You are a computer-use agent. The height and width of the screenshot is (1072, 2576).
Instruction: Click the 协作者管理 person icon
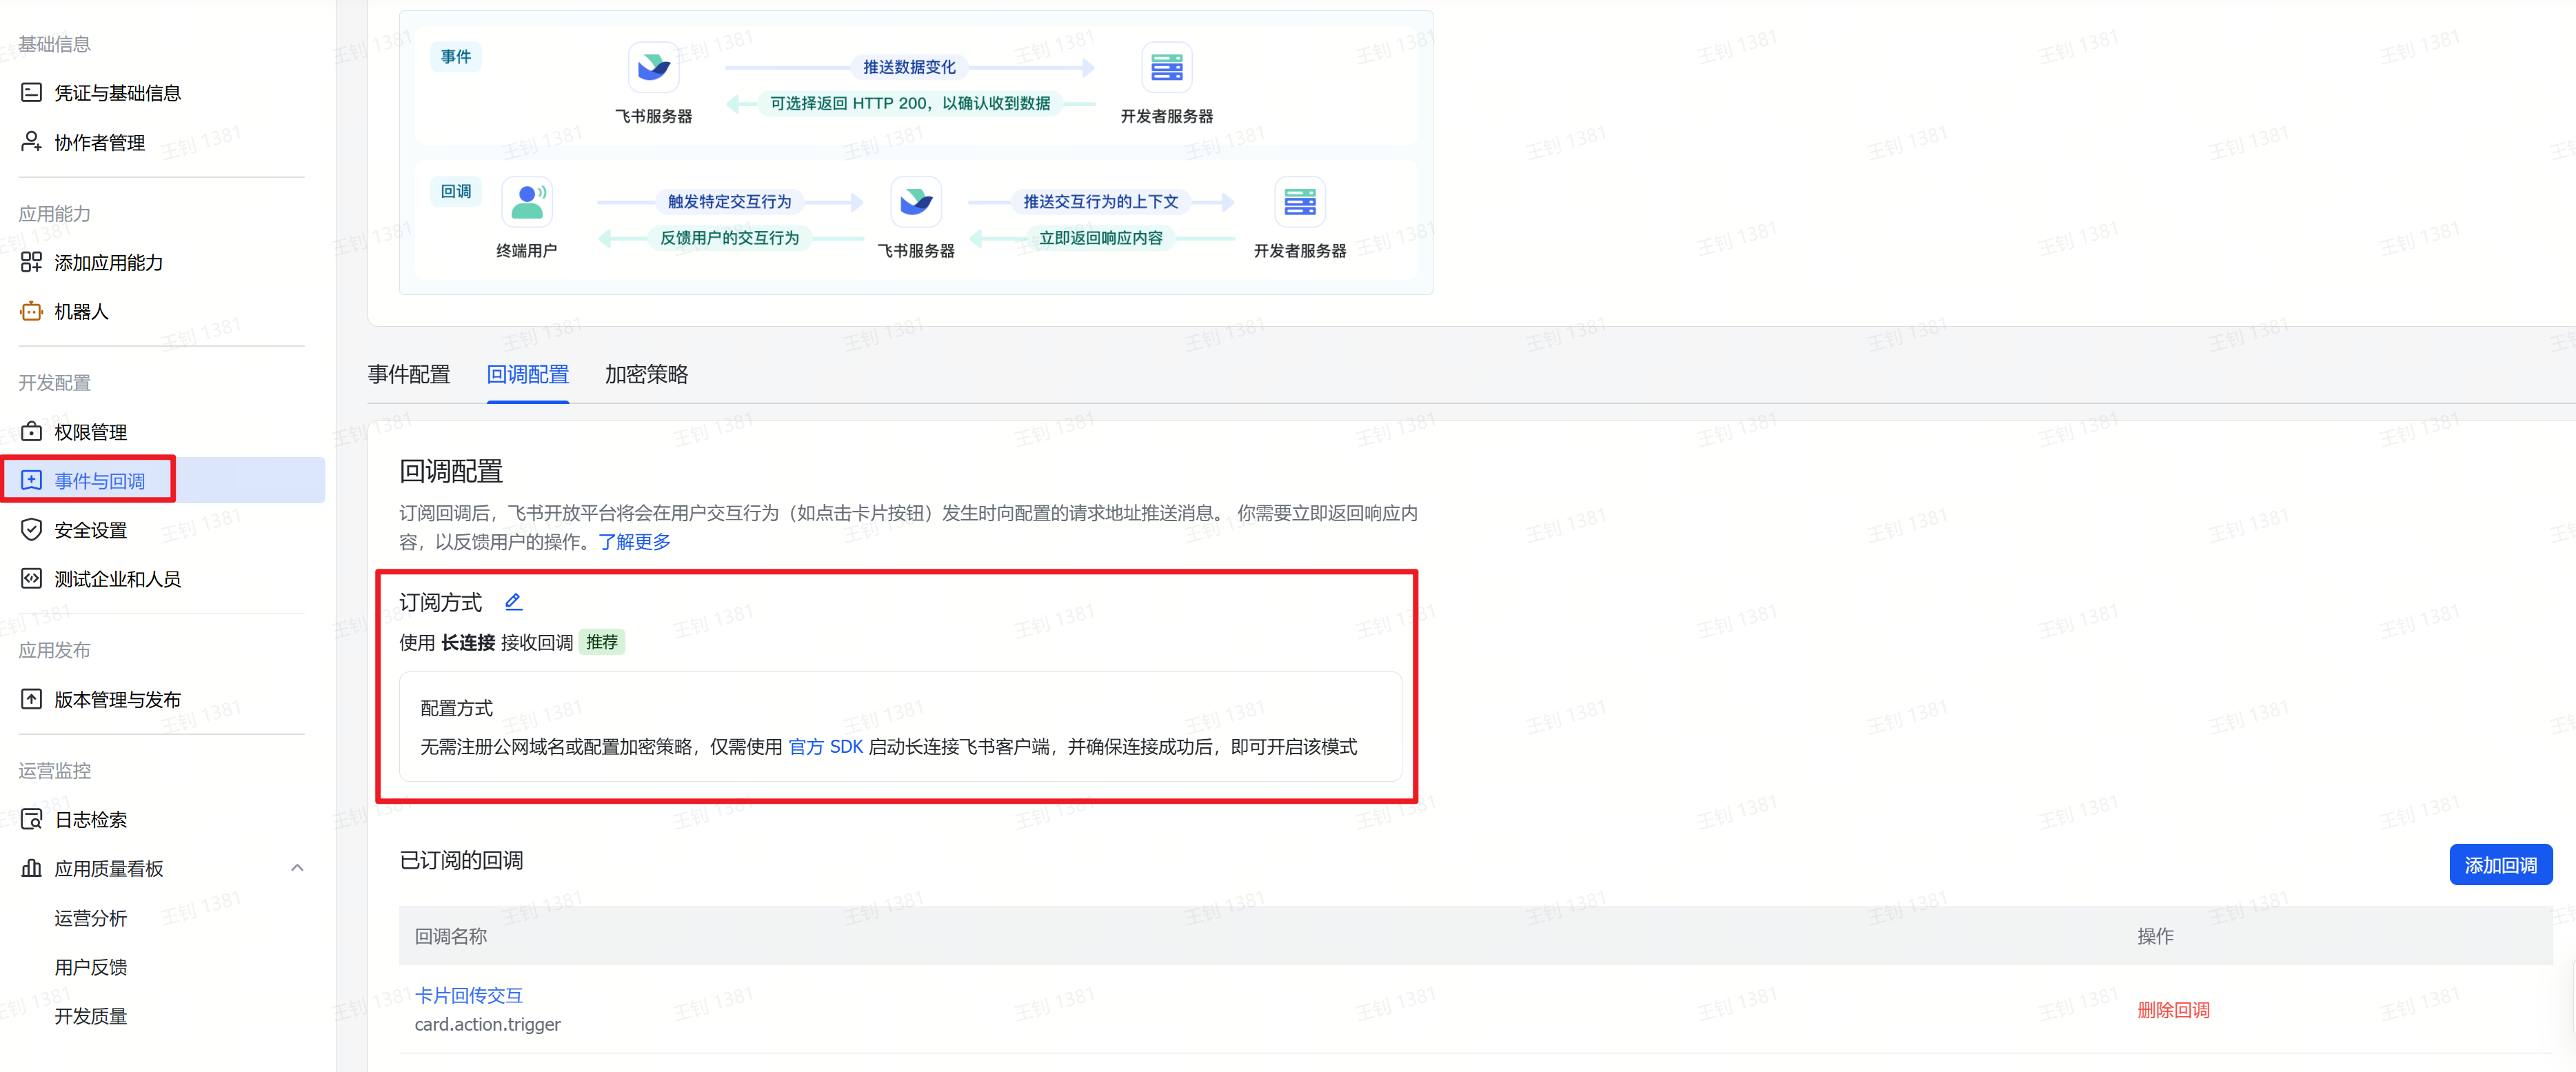click(x=31, y=142)
